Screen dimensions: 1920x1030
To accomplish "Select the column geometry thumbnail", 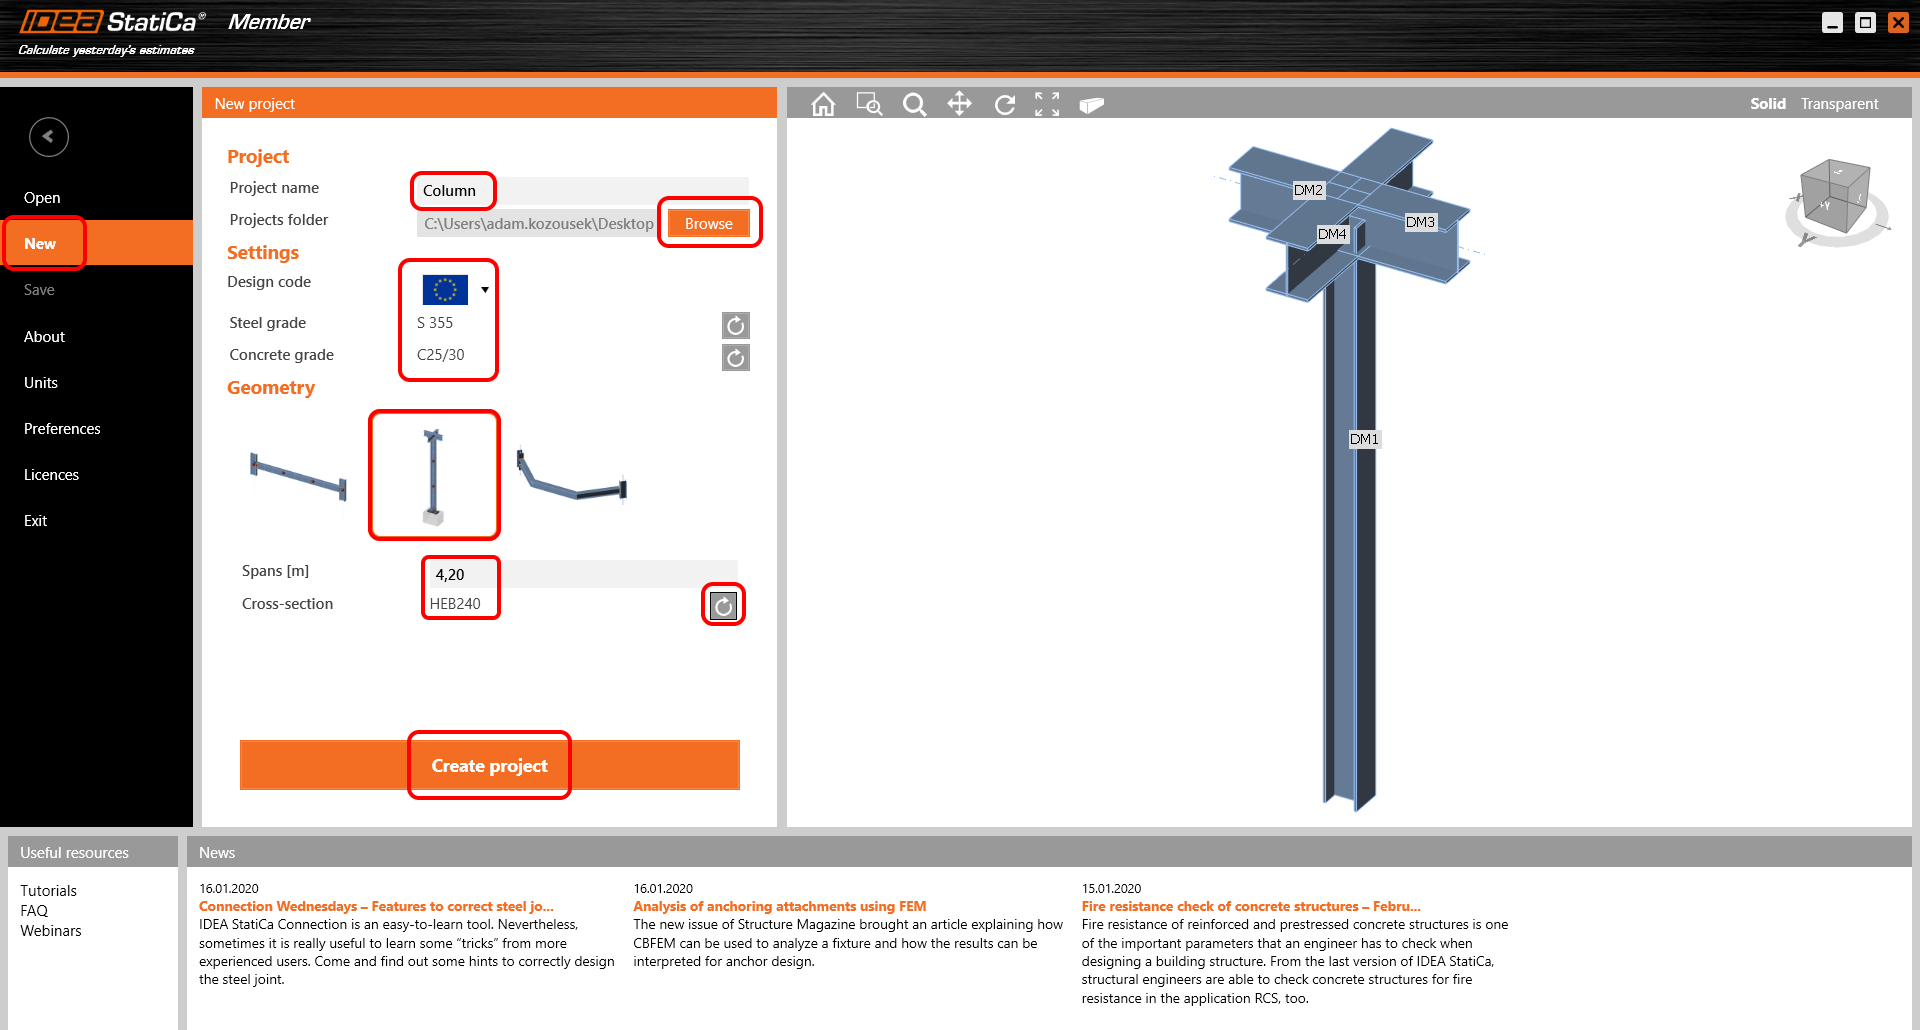I will coord(433,476).
